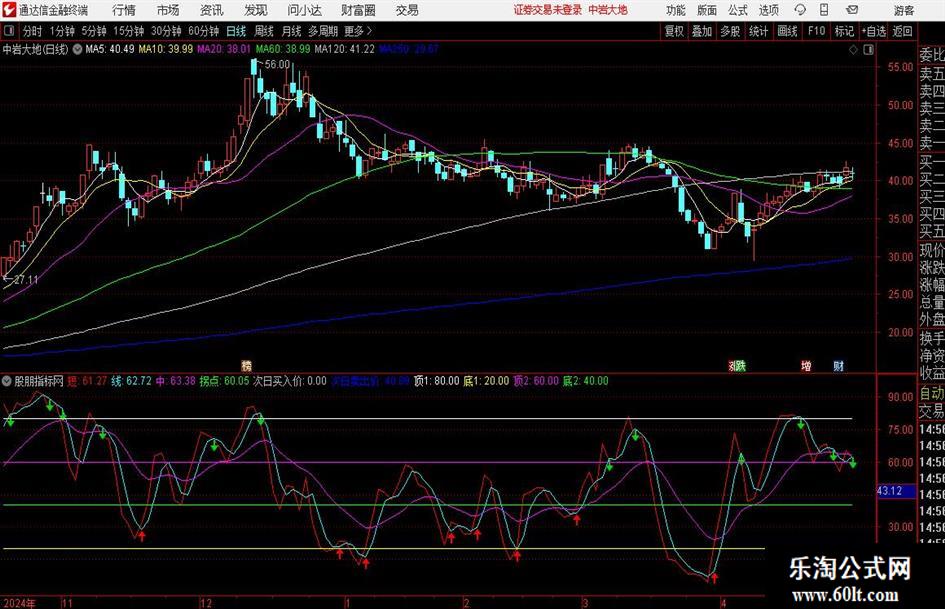Open the 发现 menu
The width and height of the screenshot is (945, 609).
pyautogui.click(x=256, y=10)
